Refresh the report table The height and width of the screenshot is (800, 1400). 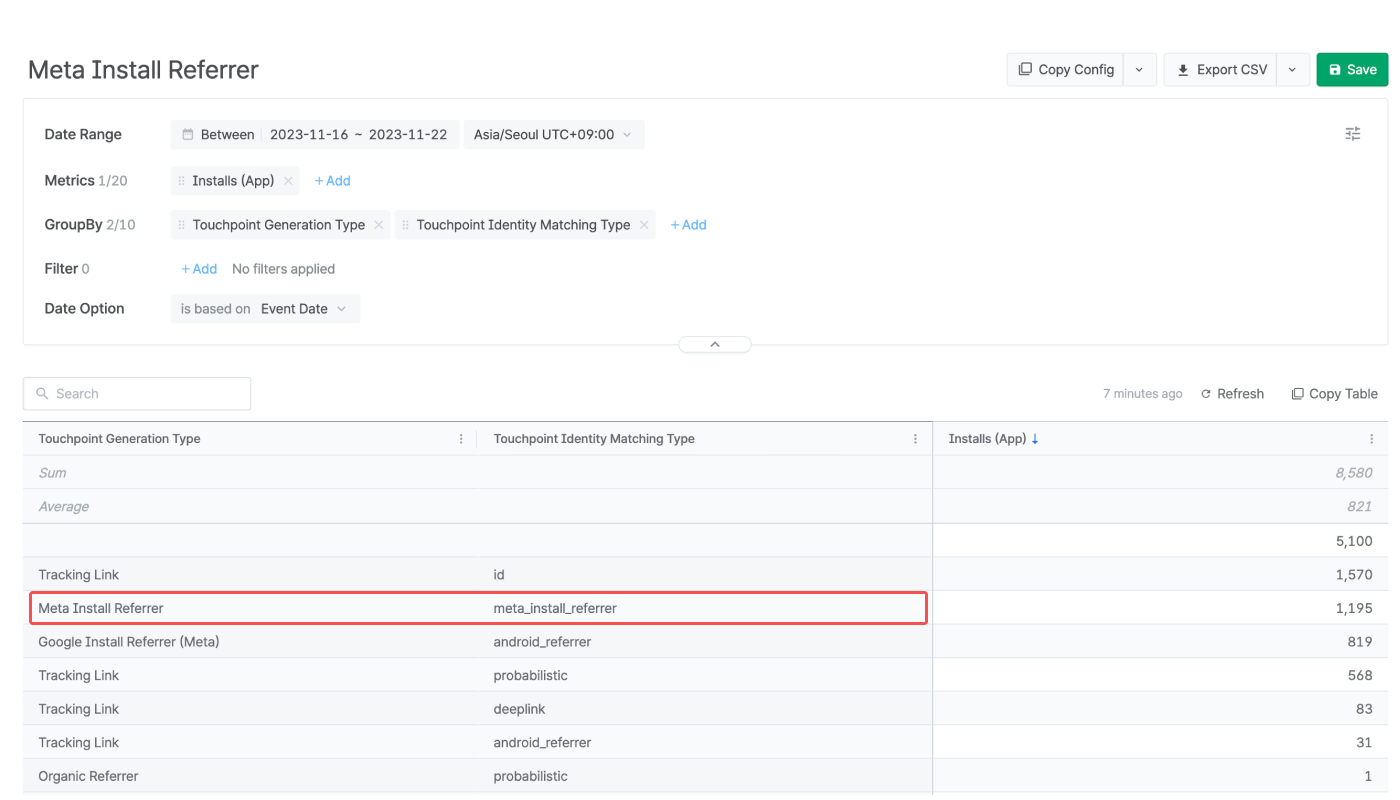(1232, 394)
